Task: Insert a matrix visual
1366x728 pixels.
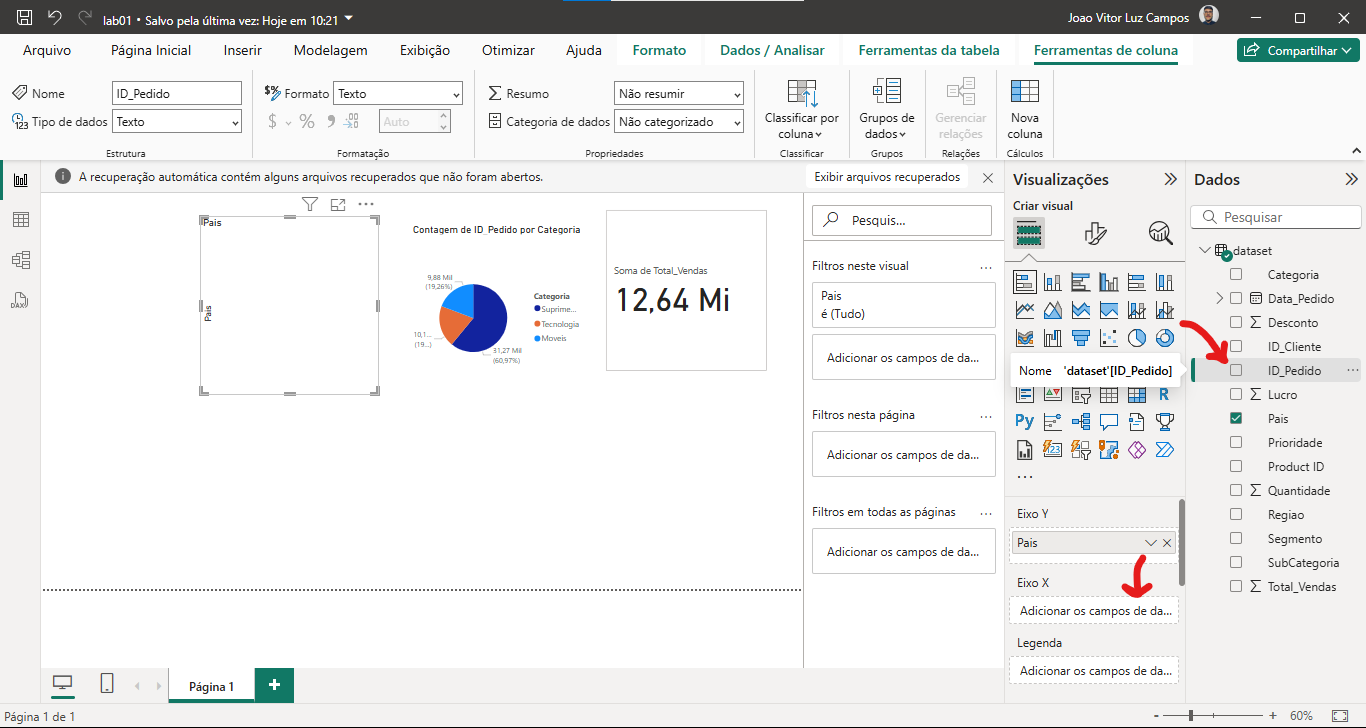Action: tap(1136, 394)
